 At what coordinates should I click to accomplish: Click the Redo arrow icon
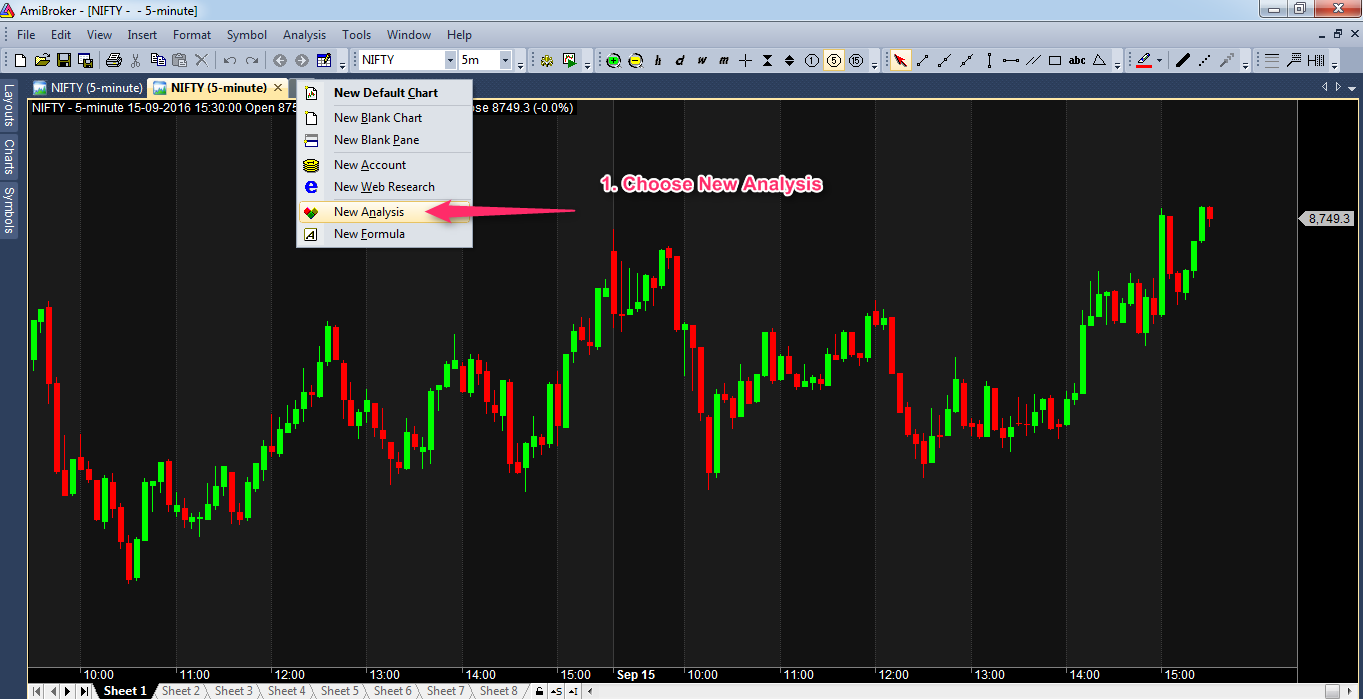[252, 60]
